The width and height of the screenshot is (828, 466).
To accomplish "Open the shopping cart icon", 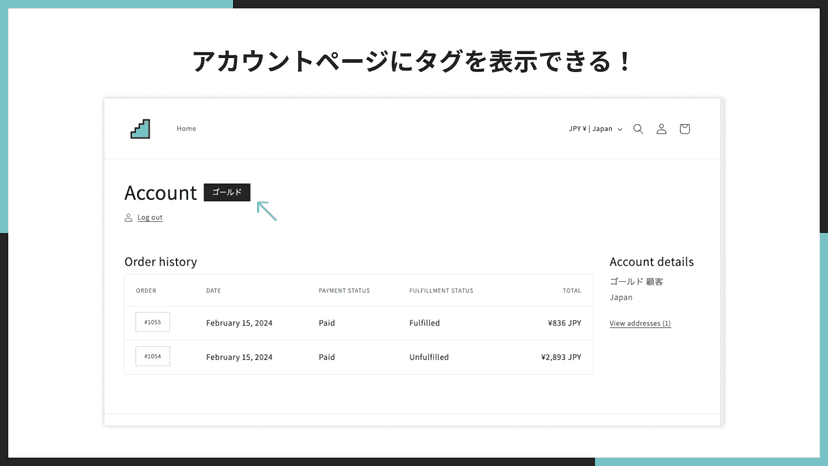I will pyautogui.click(x=684, y=129).
